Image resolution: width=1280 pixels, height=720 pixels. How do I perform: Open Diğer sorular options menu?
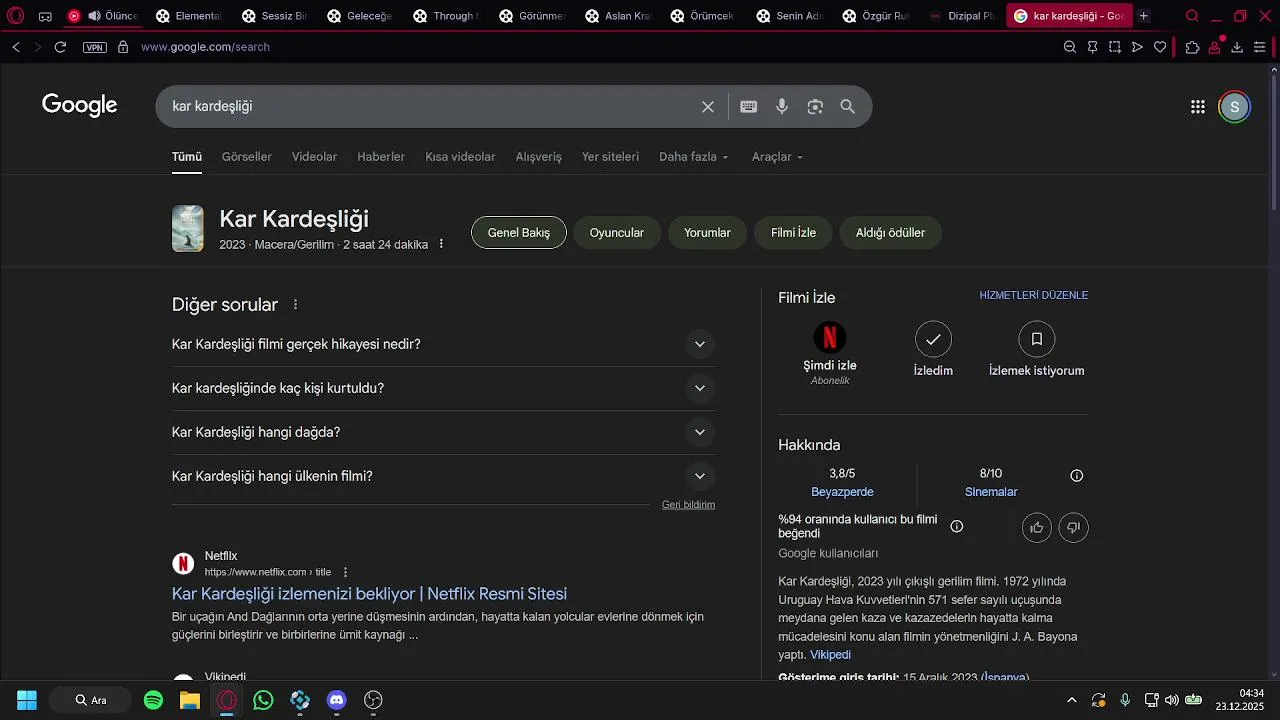295,305
